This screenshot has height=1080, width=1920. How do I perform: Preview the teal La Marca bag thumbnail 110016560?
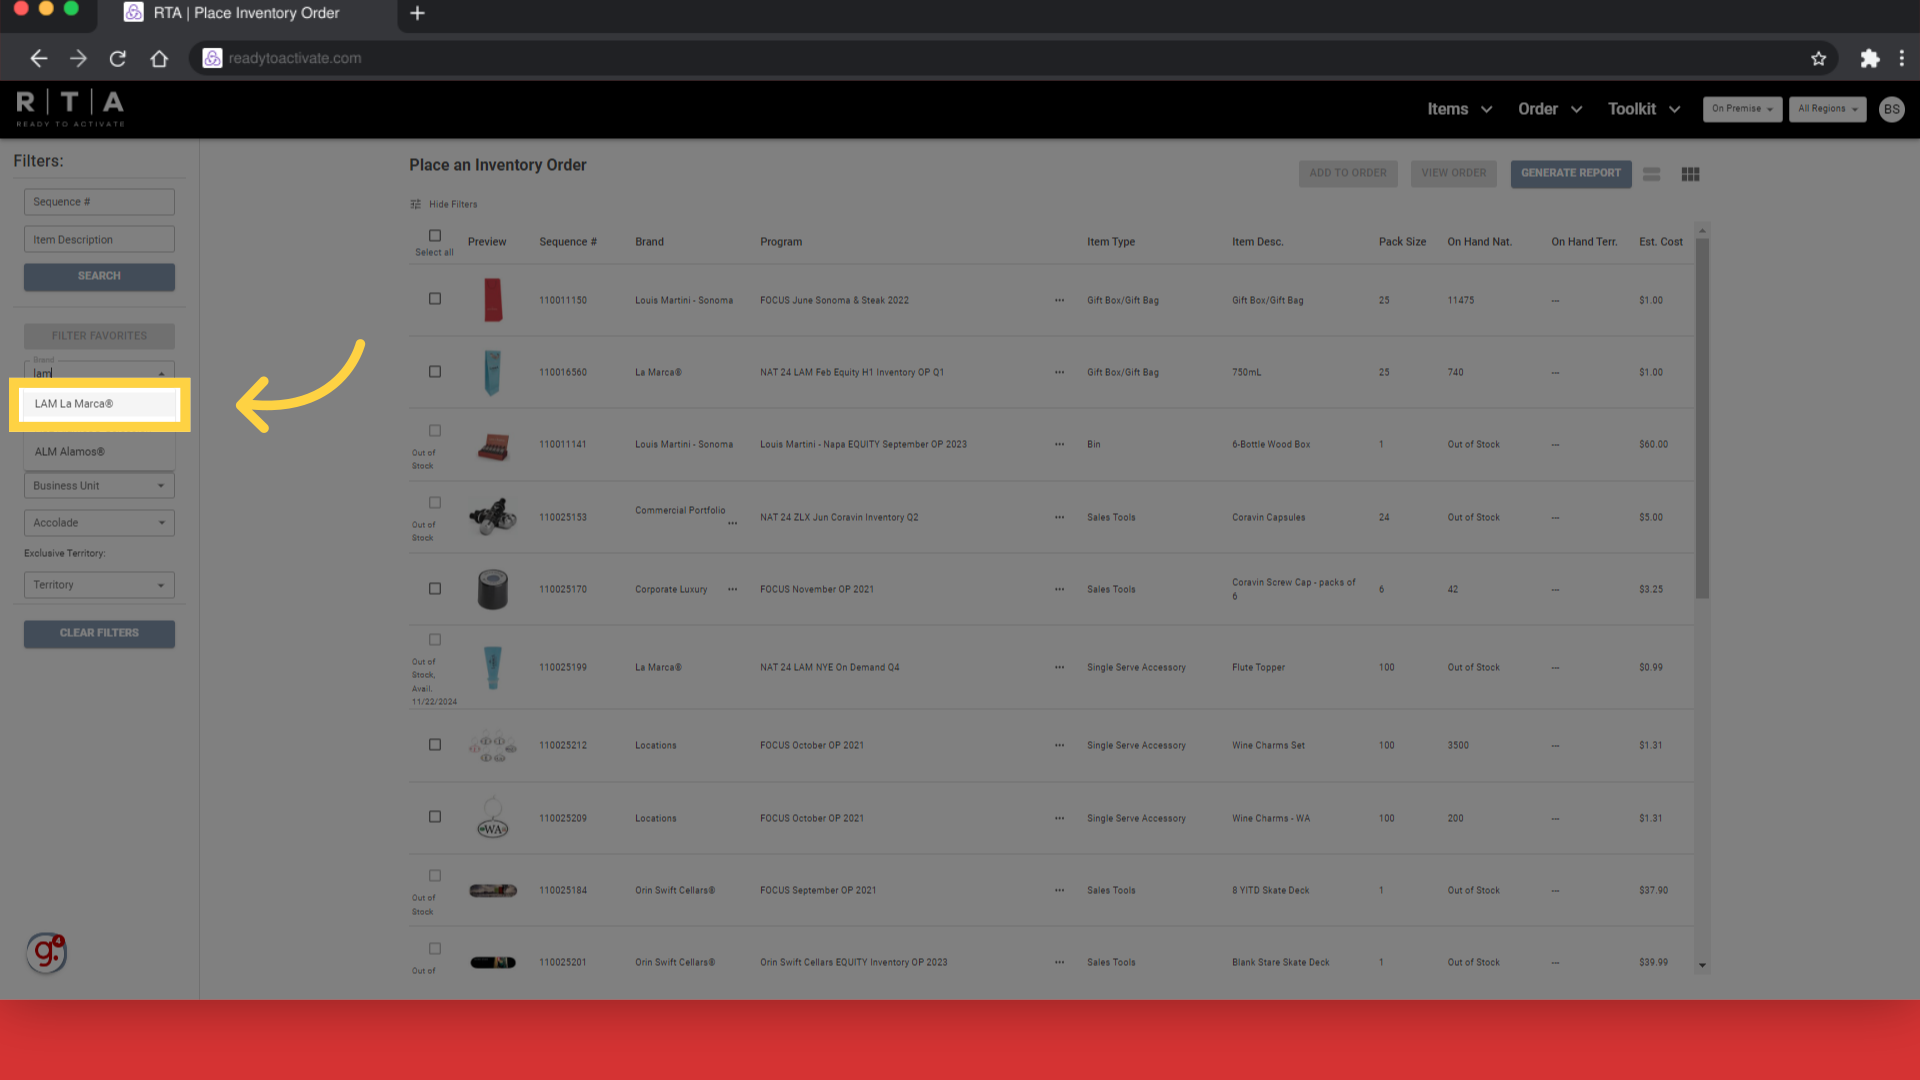point(492,372)
